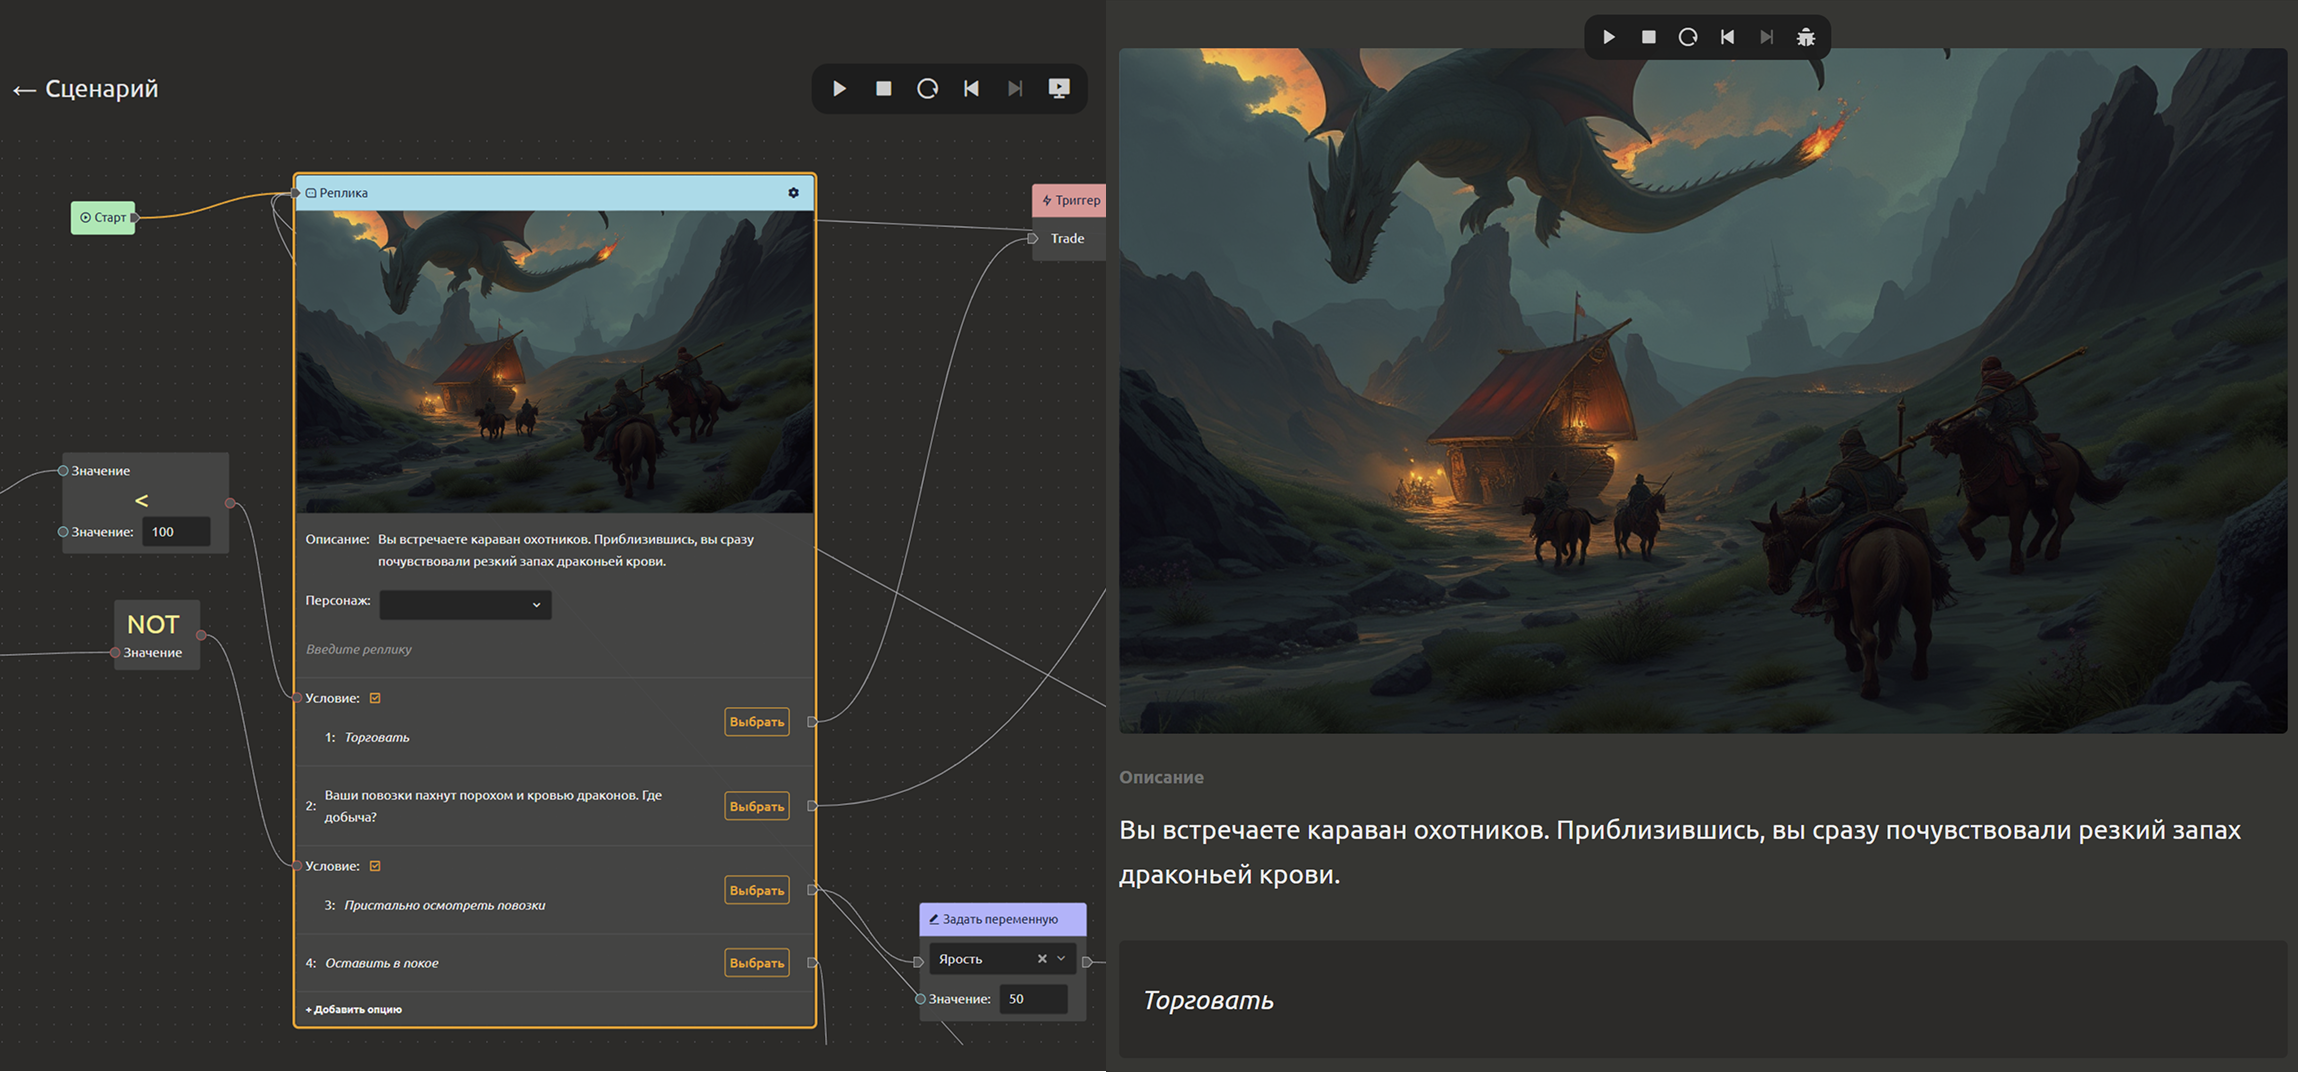
Task: Toggle the Условие checkbox above option 3
Action: (375, 866)
